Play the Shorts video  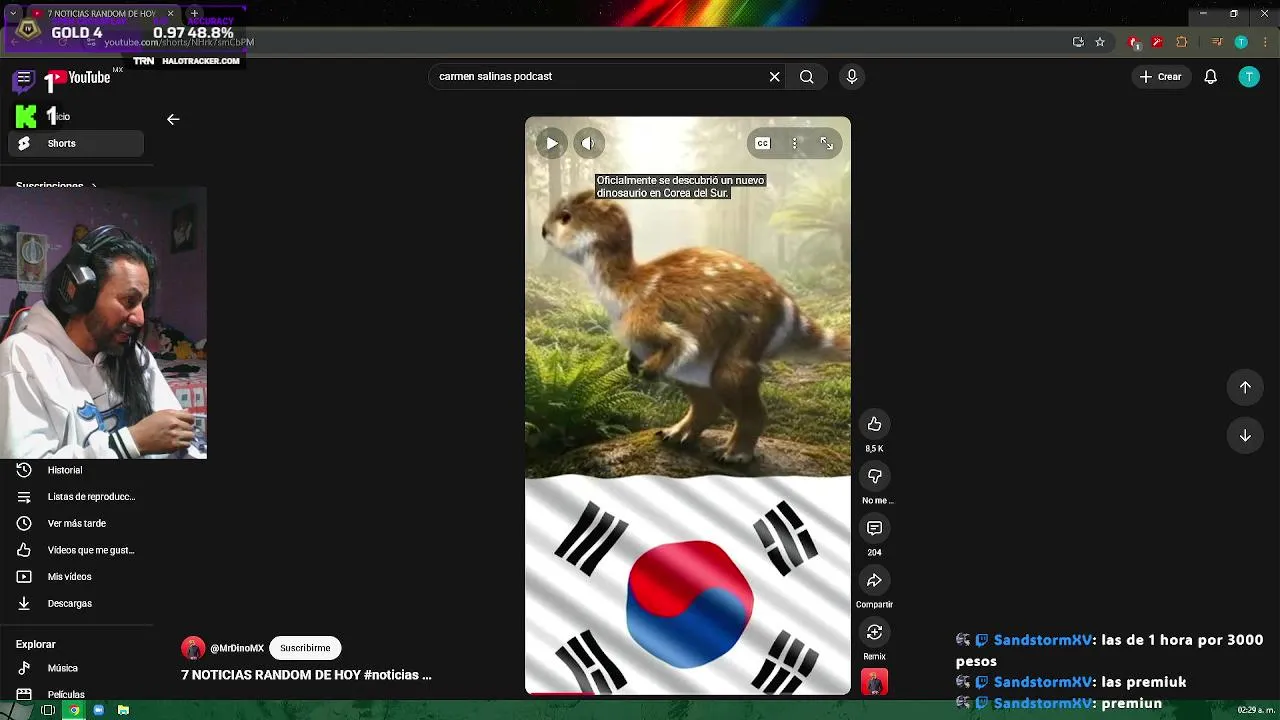point(551,143)
